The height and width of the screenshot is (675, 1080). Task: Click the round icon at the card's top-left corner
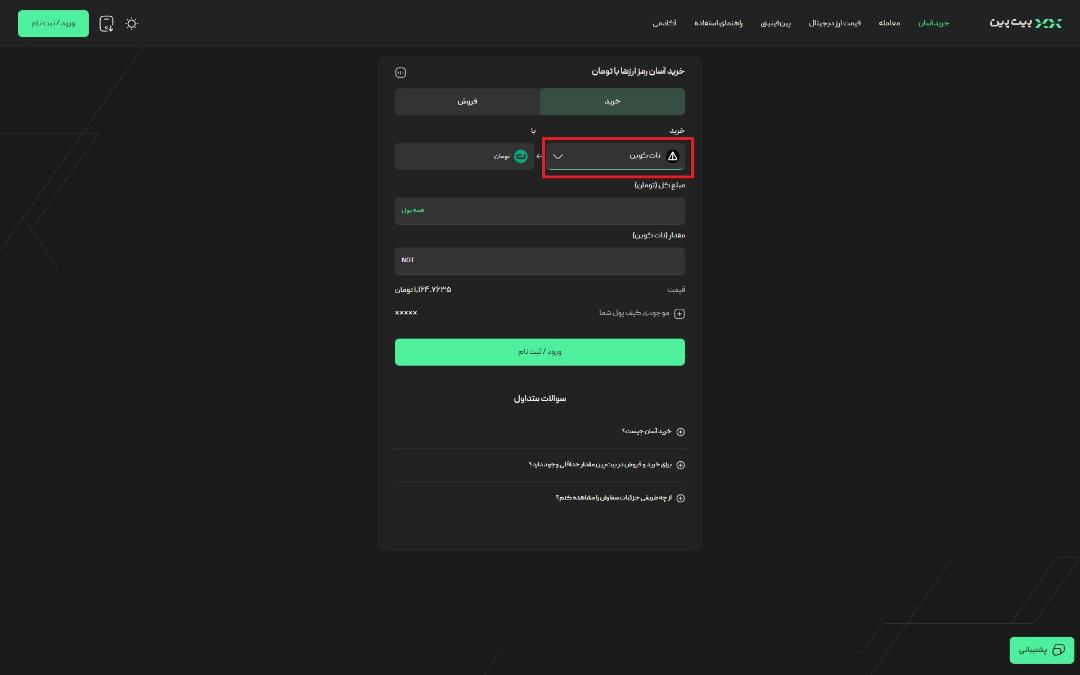coord(401,72)
